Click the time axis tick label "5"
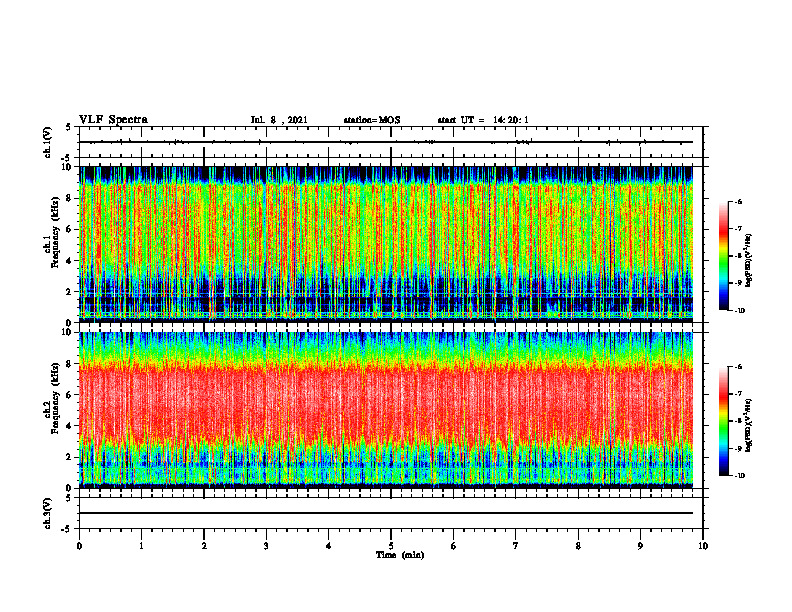The height and width of the screenshot is (612, 792). click(x=391, y=546)
